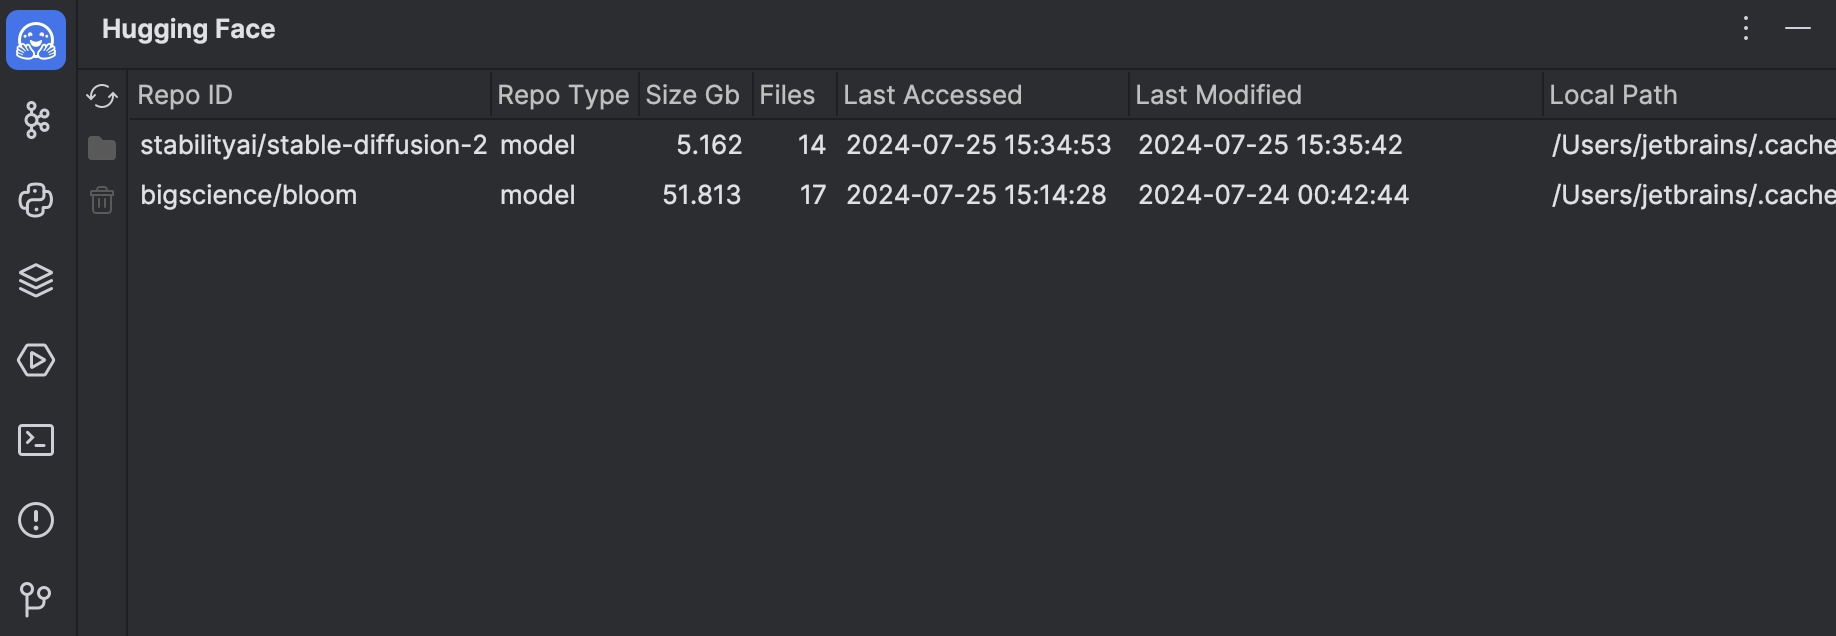Sort repos by Last Modified

[1217, 94]
